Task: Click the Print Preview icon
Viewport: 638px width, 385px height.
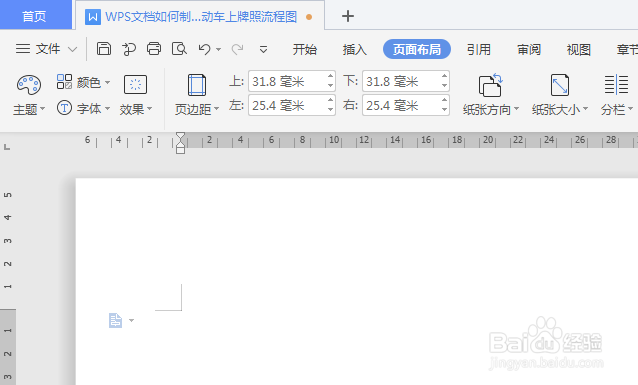Action: click(179, 49)
